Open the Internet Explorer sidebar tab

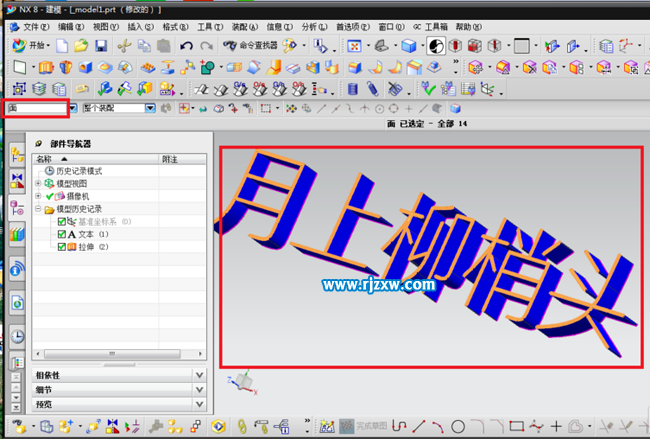click(17, 303)
